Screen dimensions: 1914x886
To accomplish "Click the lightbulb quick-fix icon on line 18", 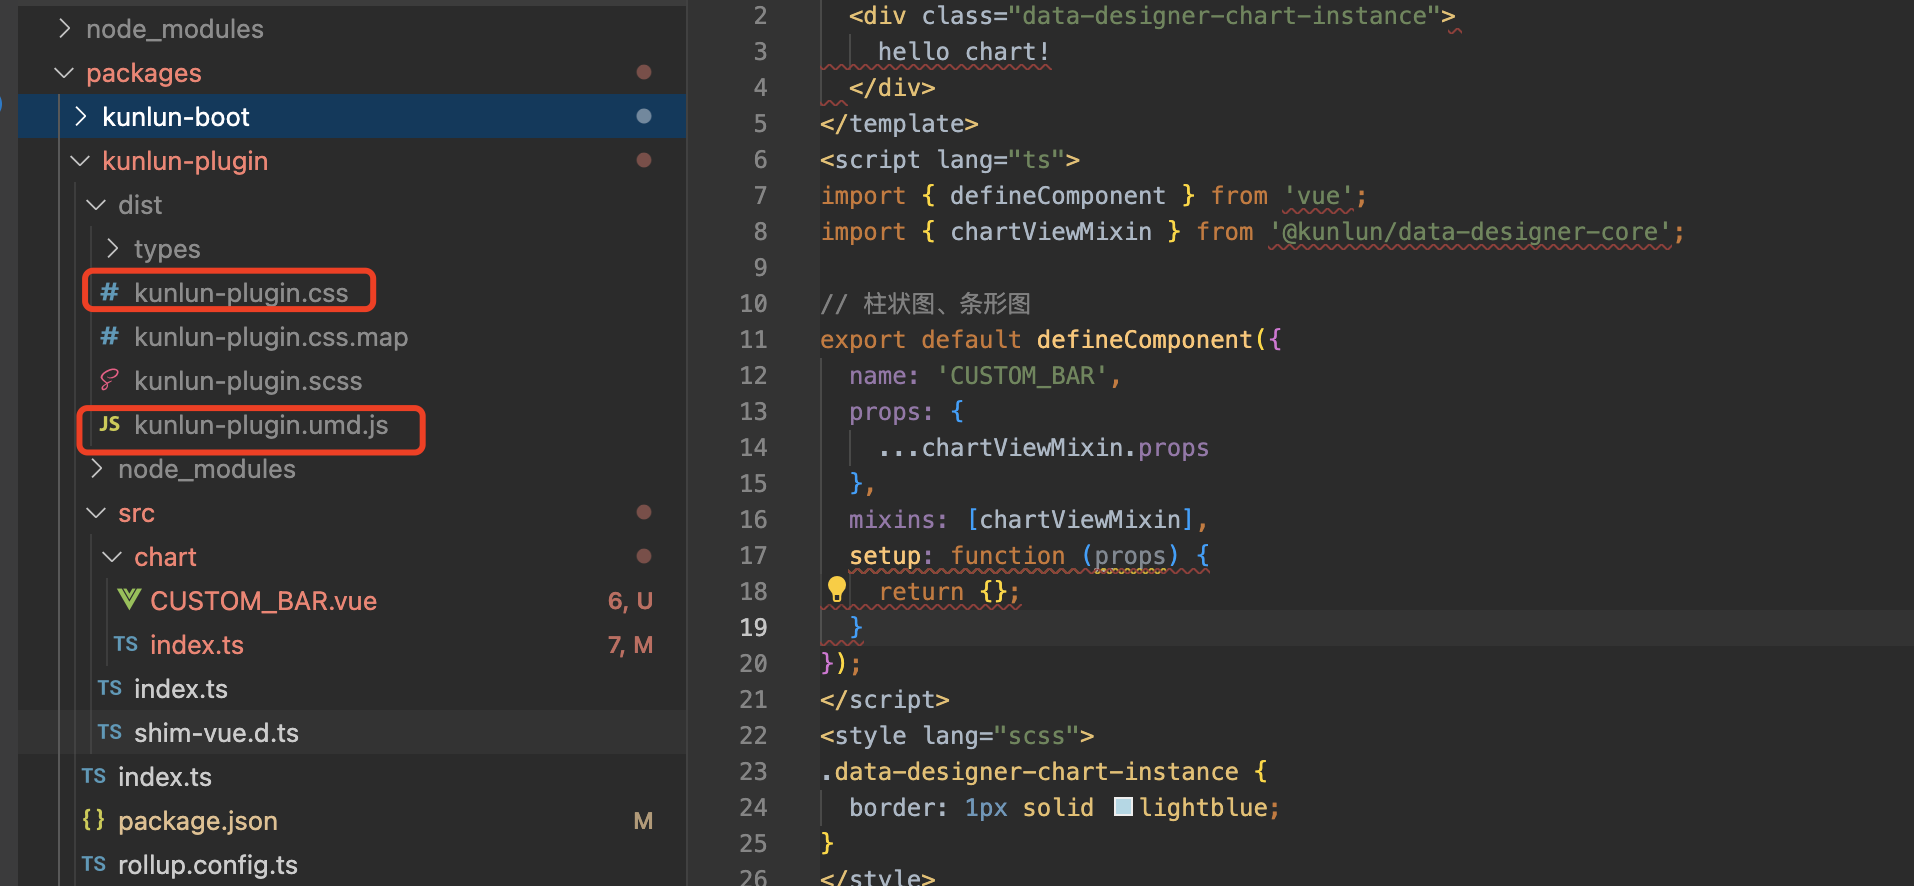I will [x=837, y=590].
